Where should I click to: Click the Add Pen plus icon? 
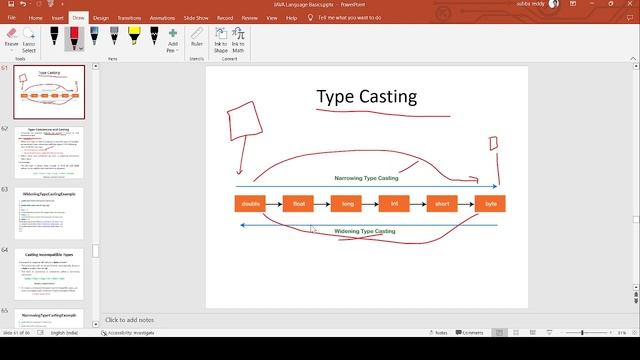click(x=173, y=33)
